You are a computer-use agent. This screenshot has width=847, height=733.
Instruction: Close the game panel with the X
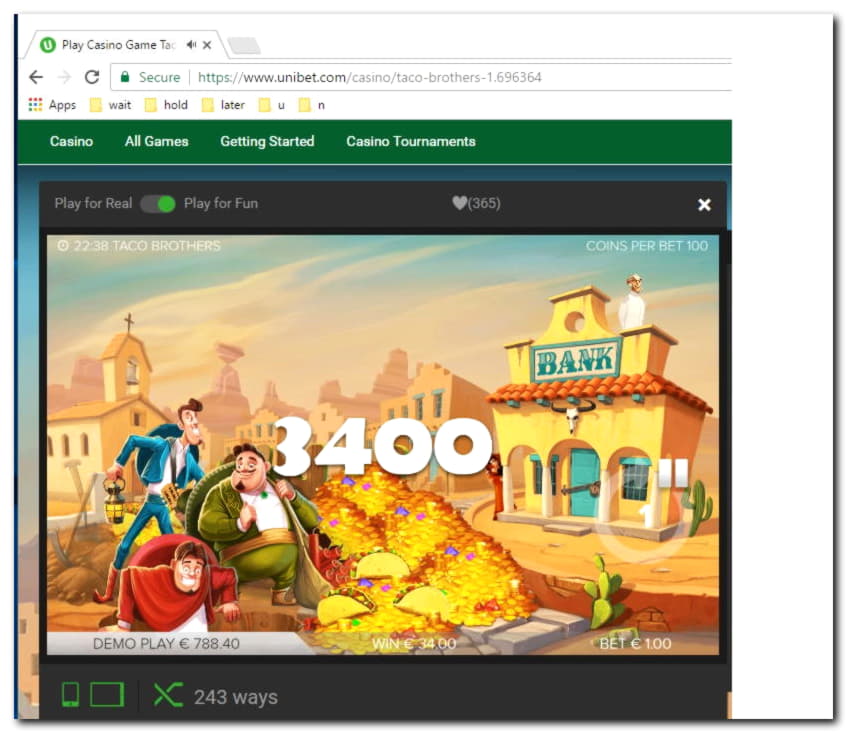tap(704, 205)
